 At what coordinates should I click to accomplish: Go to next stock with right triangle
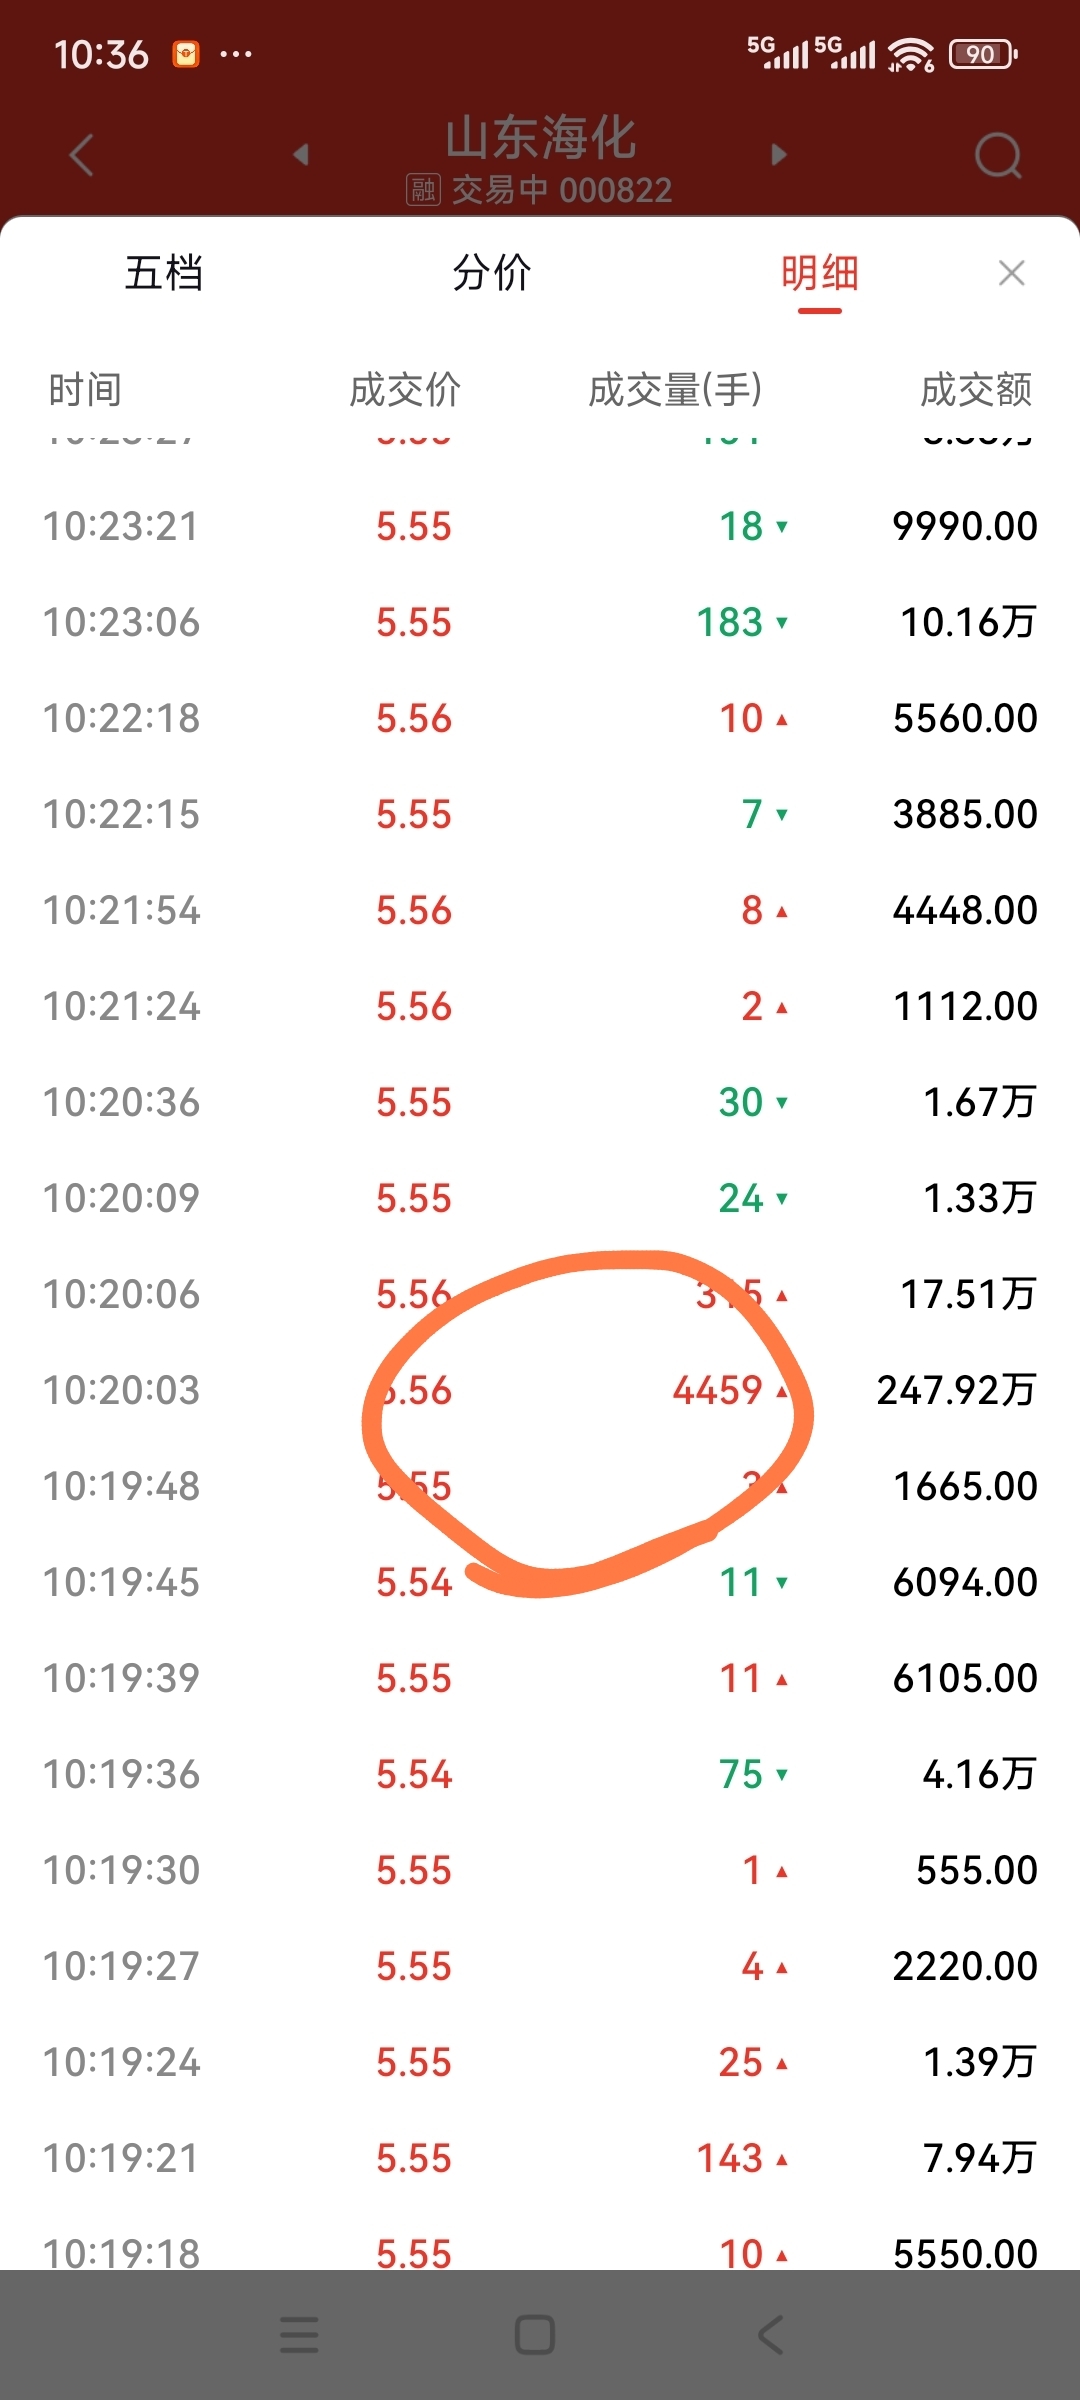coord(779,154)
